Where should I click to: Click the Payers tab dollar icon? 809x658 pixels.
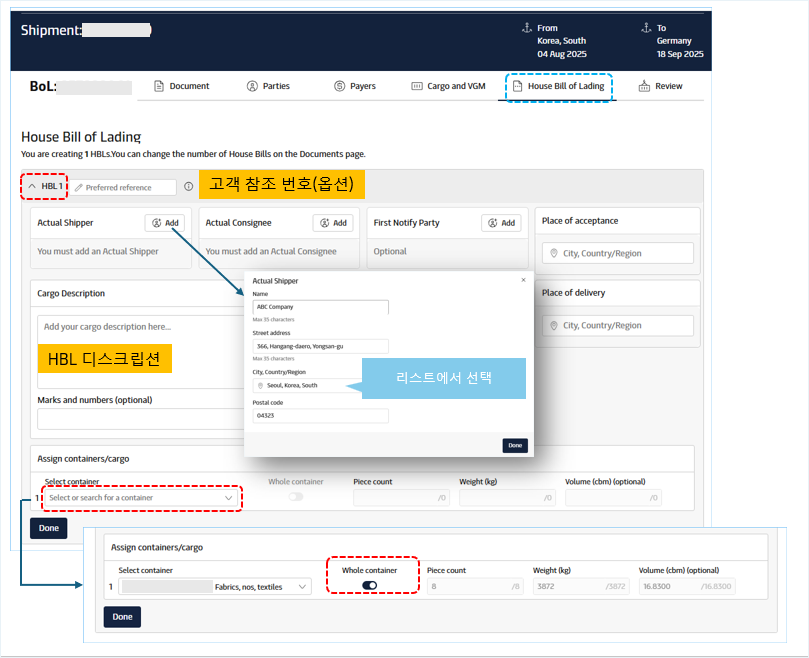pos(340,86)
